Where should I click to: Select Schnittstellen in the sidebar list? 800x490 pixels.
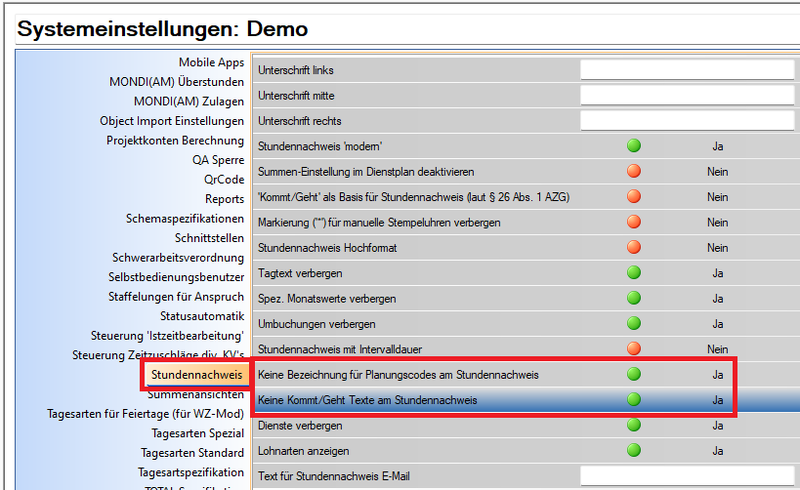pos(209,238)
